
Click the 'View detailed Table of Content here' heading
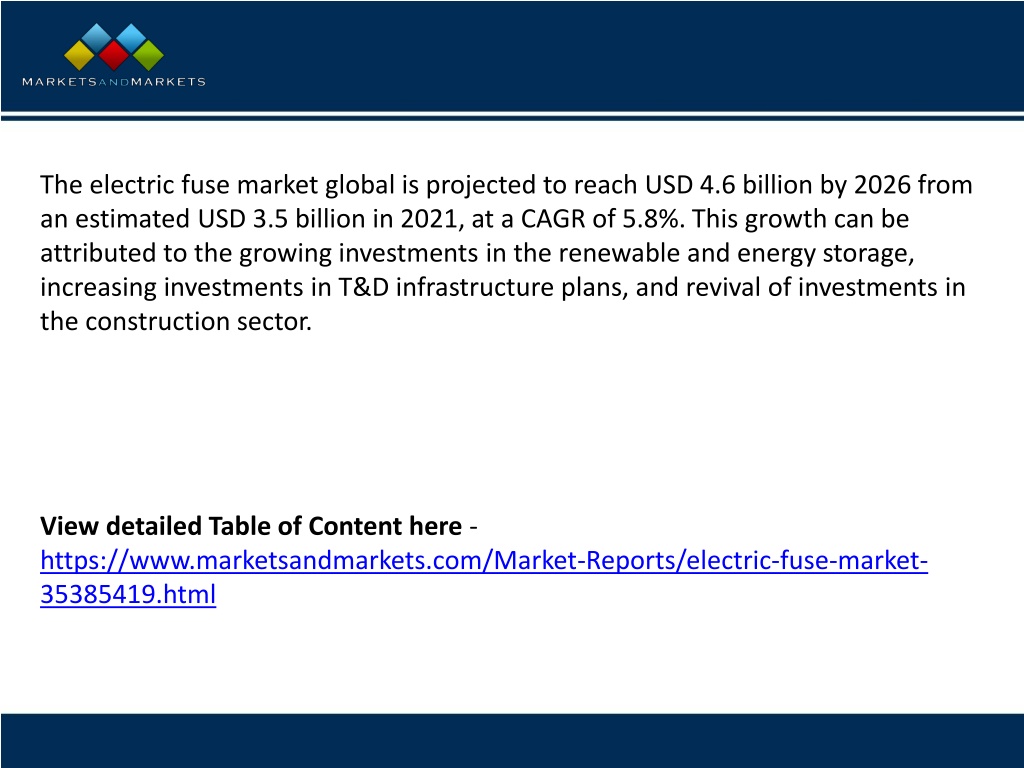coord(251,526)
